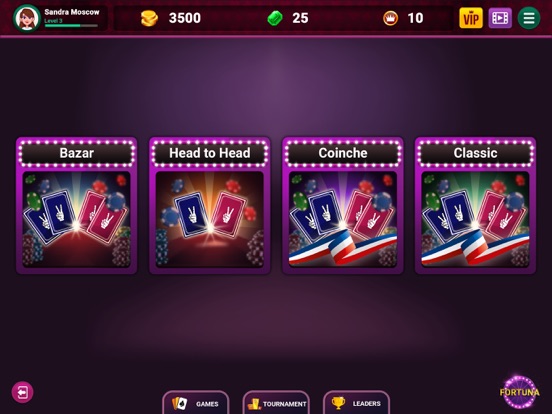Tap the crown token icon
The height and width of the screenshot is (414, 552).
click(390, 18)
